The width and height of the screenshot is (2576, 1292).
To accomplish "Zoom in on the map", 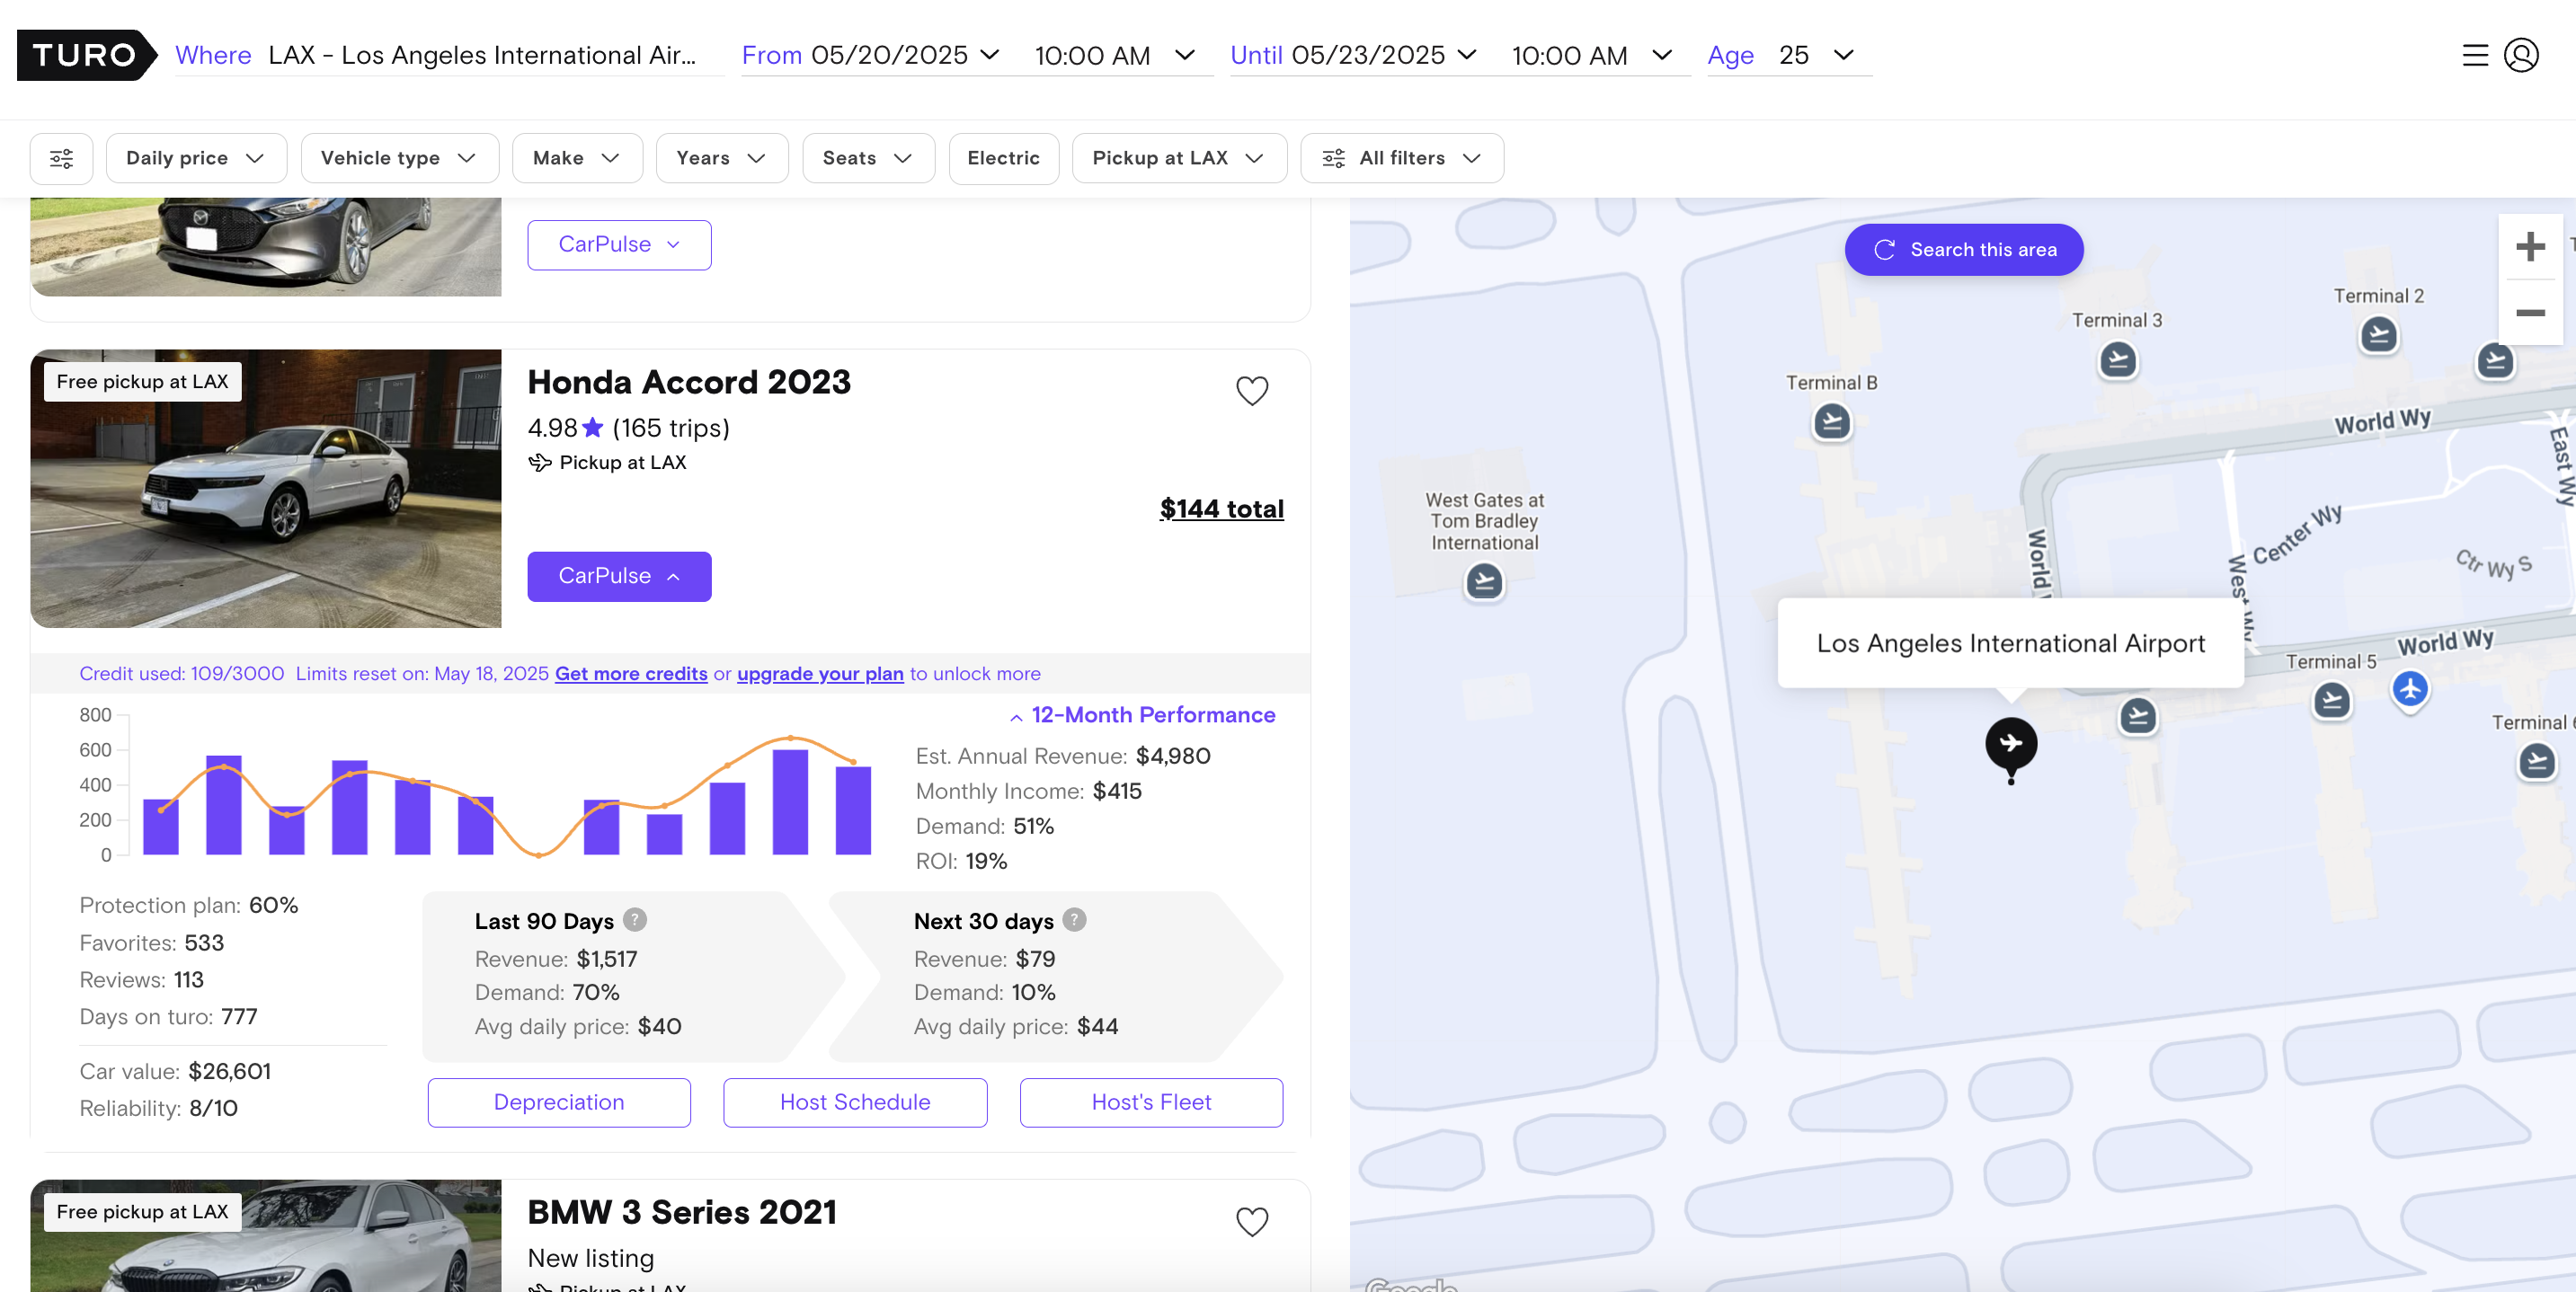I will coord(2530,246).
